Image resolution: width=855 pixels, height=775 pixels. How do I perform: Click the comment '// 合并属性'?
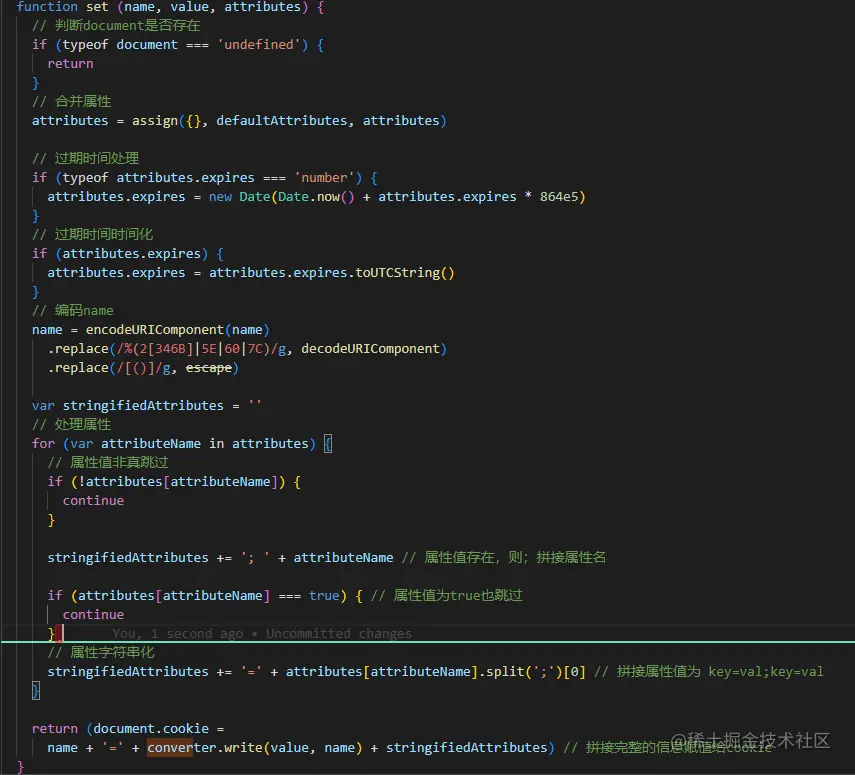click(x=71, y=101)
